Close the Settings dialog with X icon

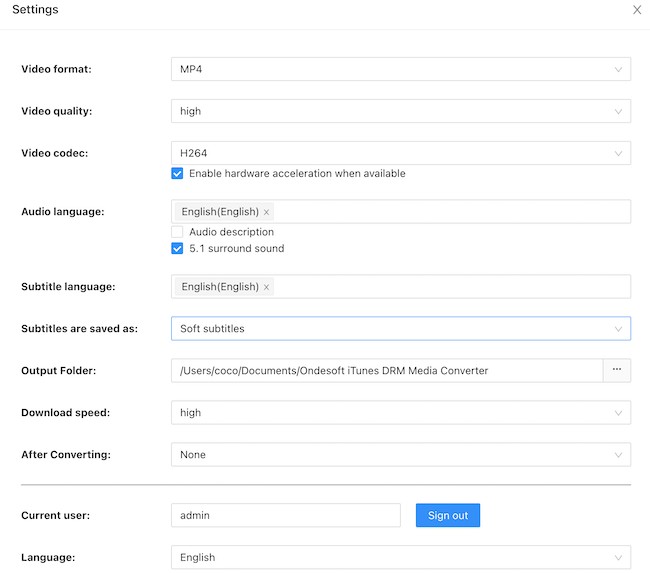click(637, 10)
